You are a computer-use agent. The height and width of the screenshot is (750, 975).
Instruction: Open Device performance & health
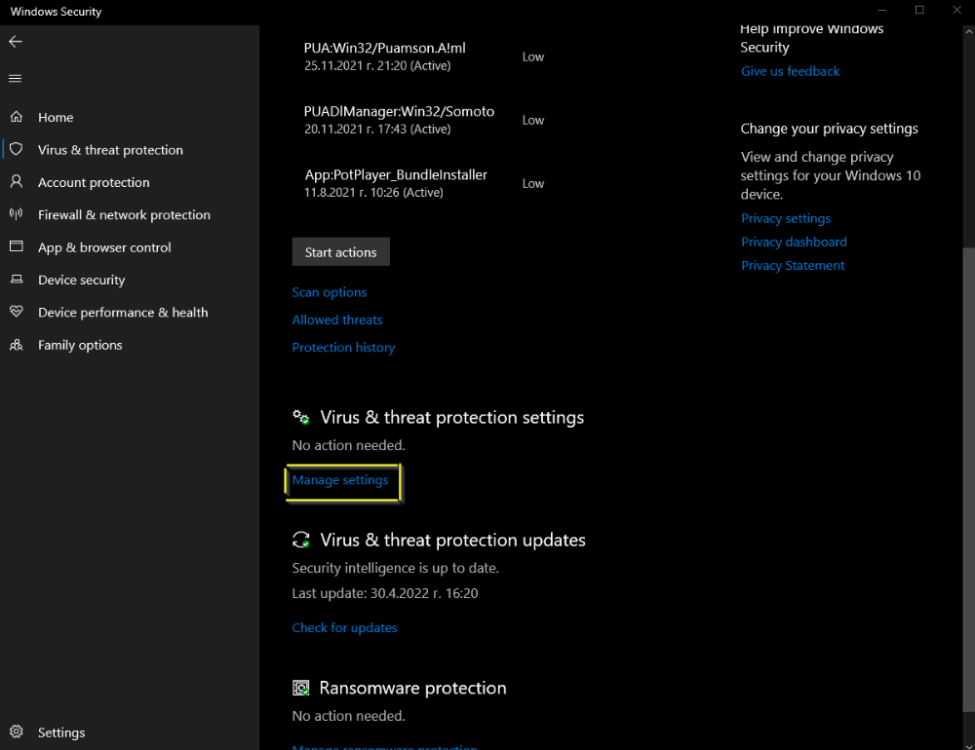pos(130,312)
